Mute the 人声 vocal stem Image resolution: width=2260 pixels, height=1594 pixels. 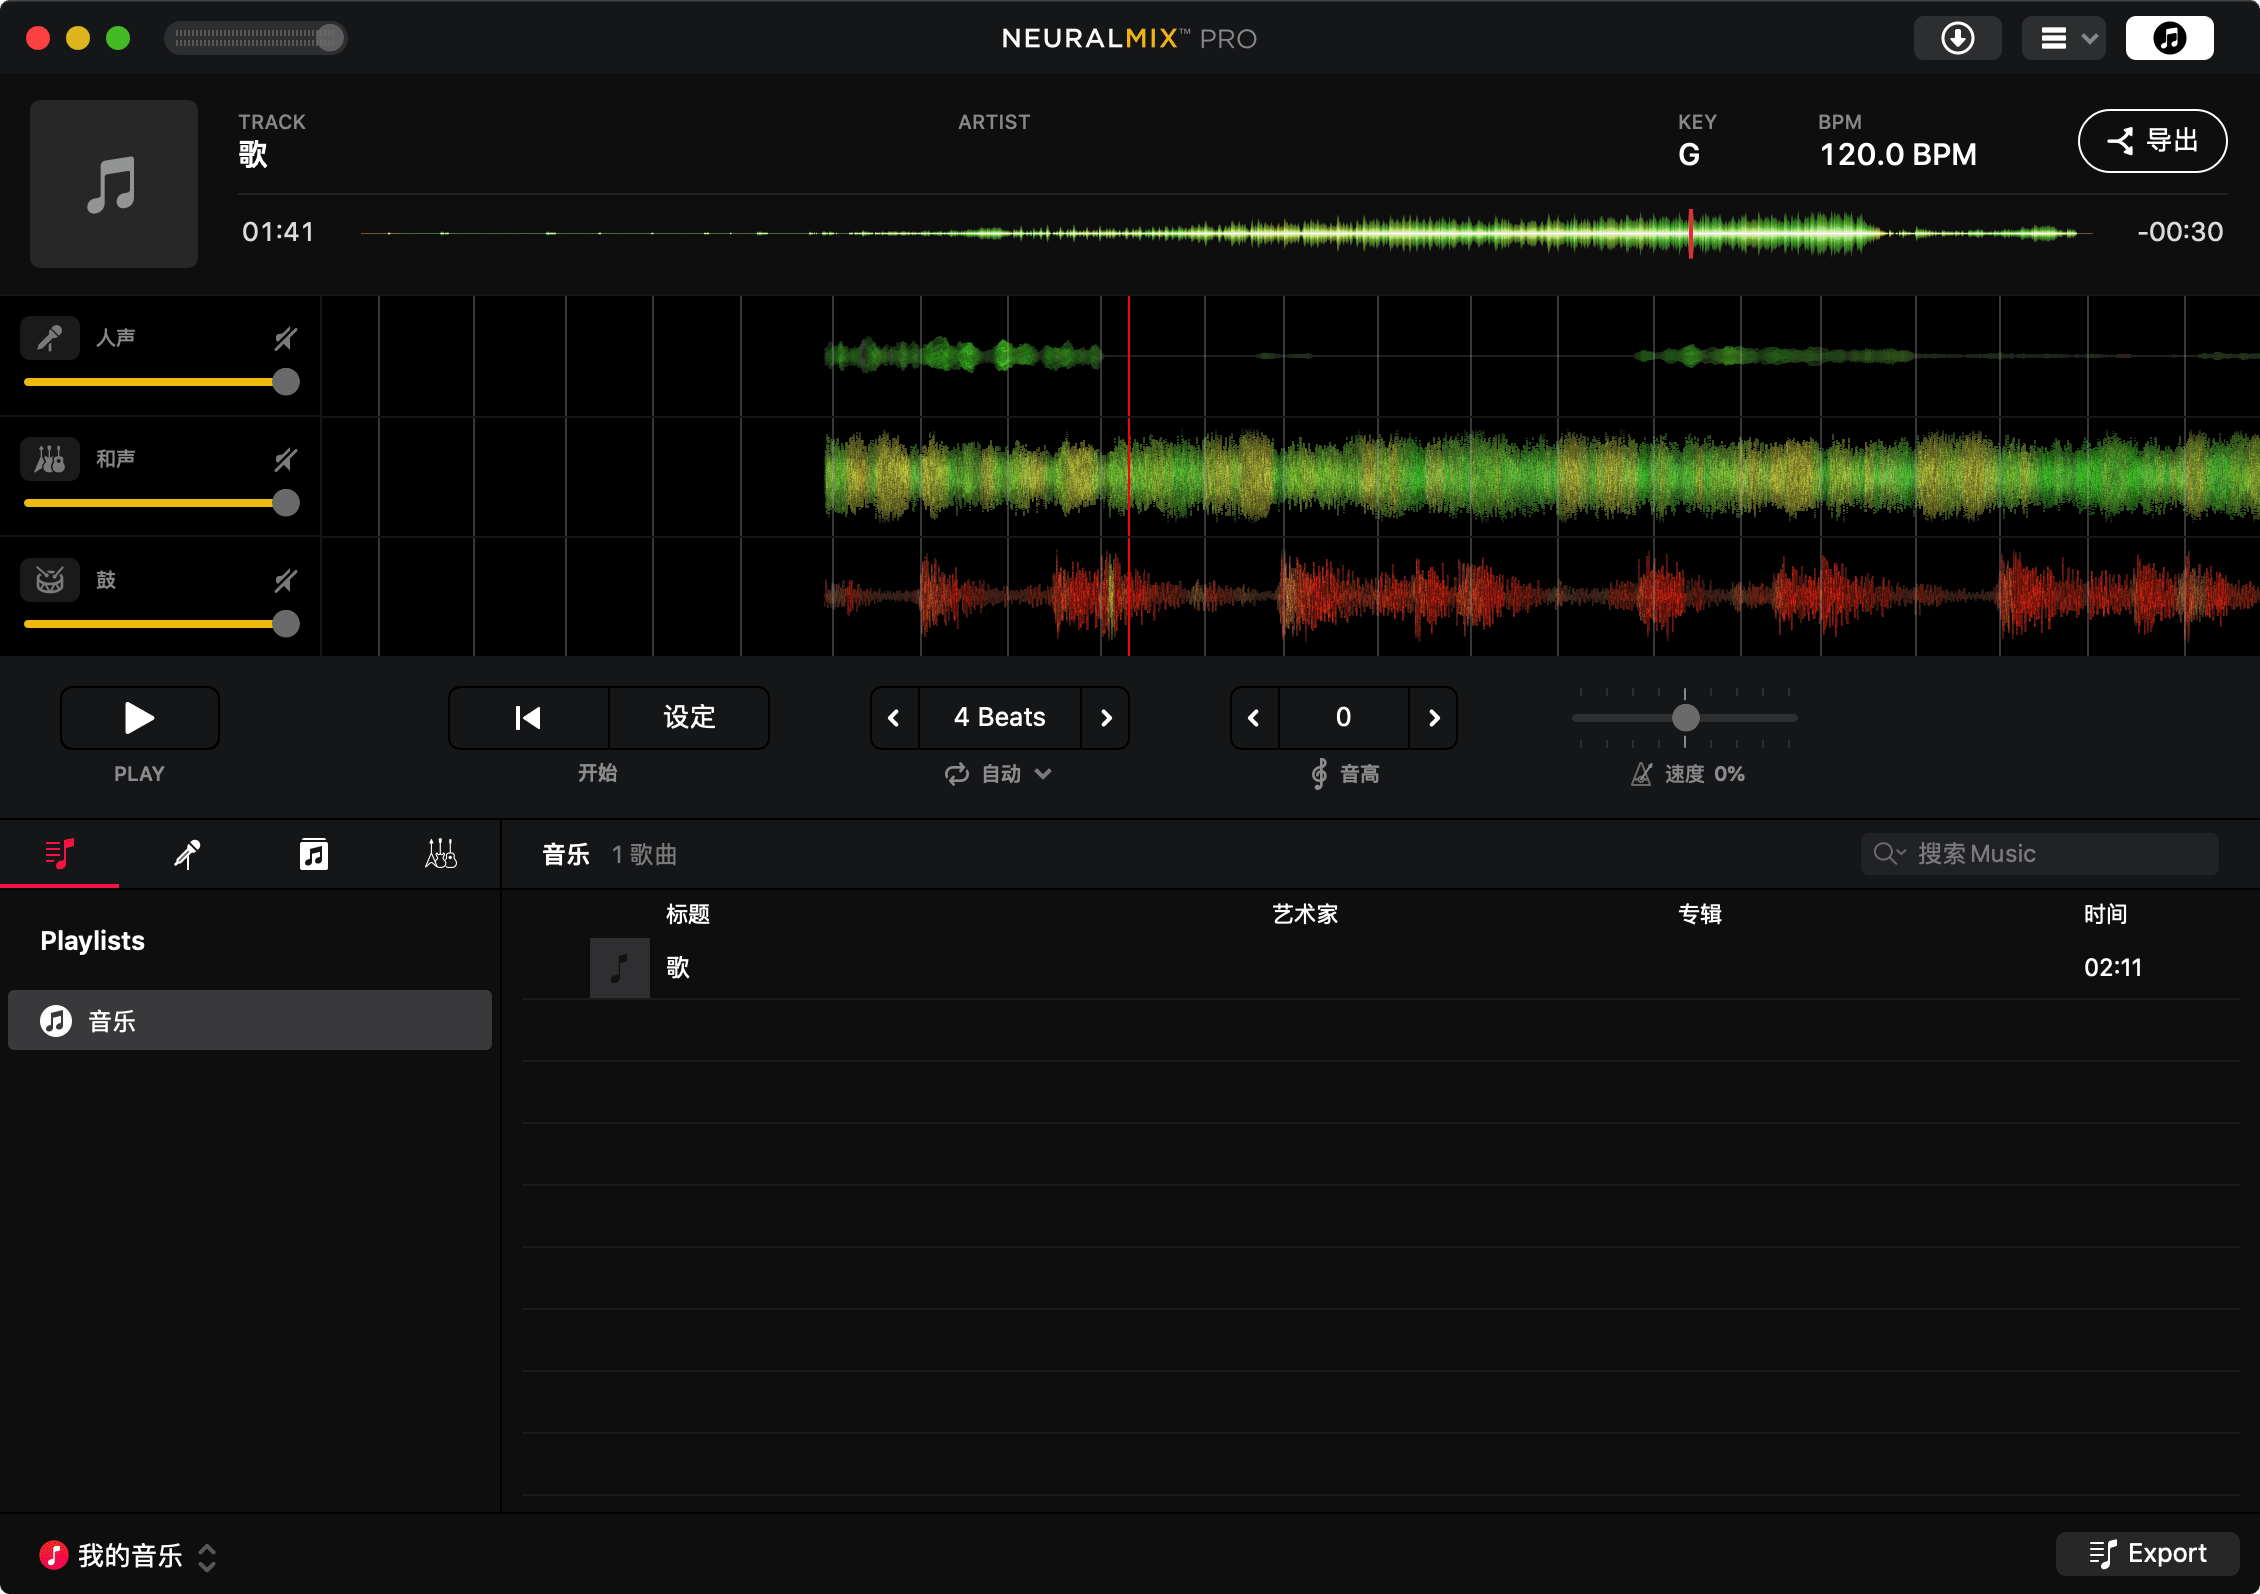(x=286, y=338)
